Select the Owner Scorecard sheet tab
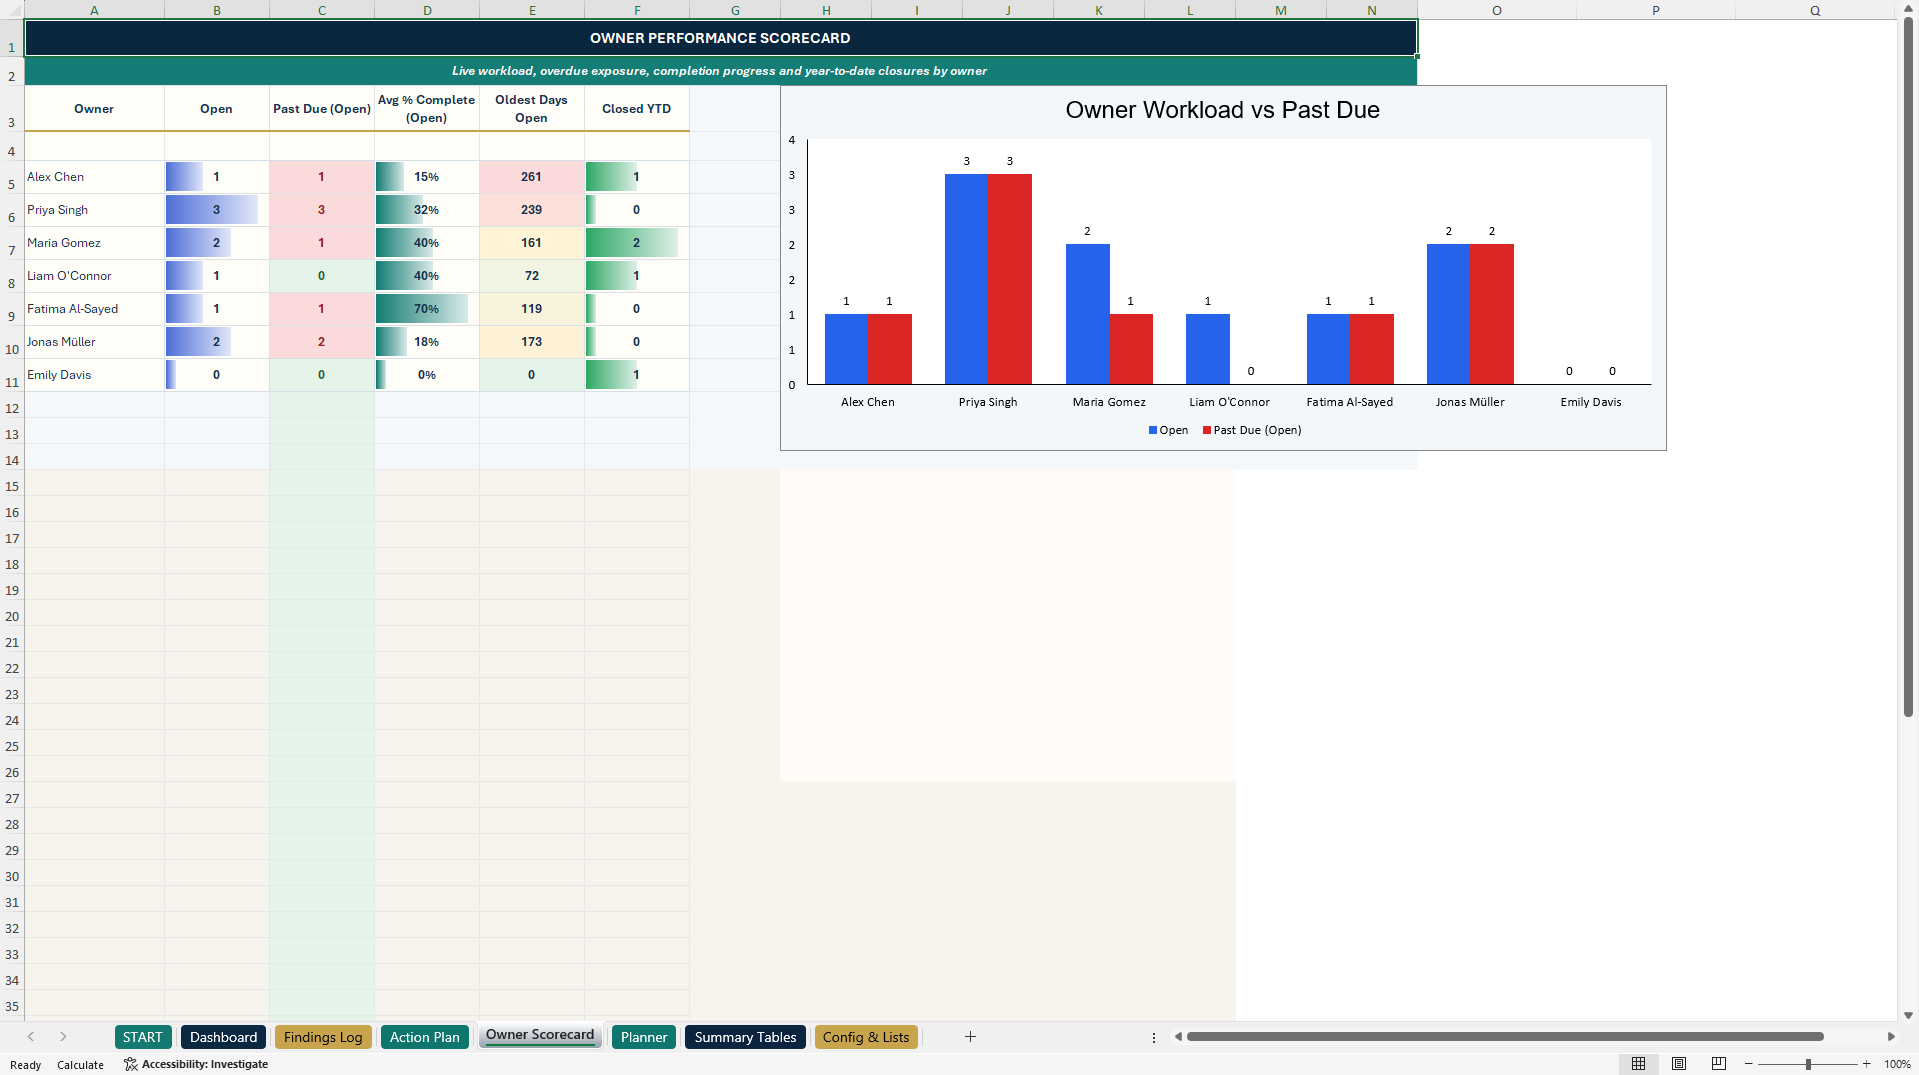This screenshot has width=1919, height=1075. (540, 1035)
